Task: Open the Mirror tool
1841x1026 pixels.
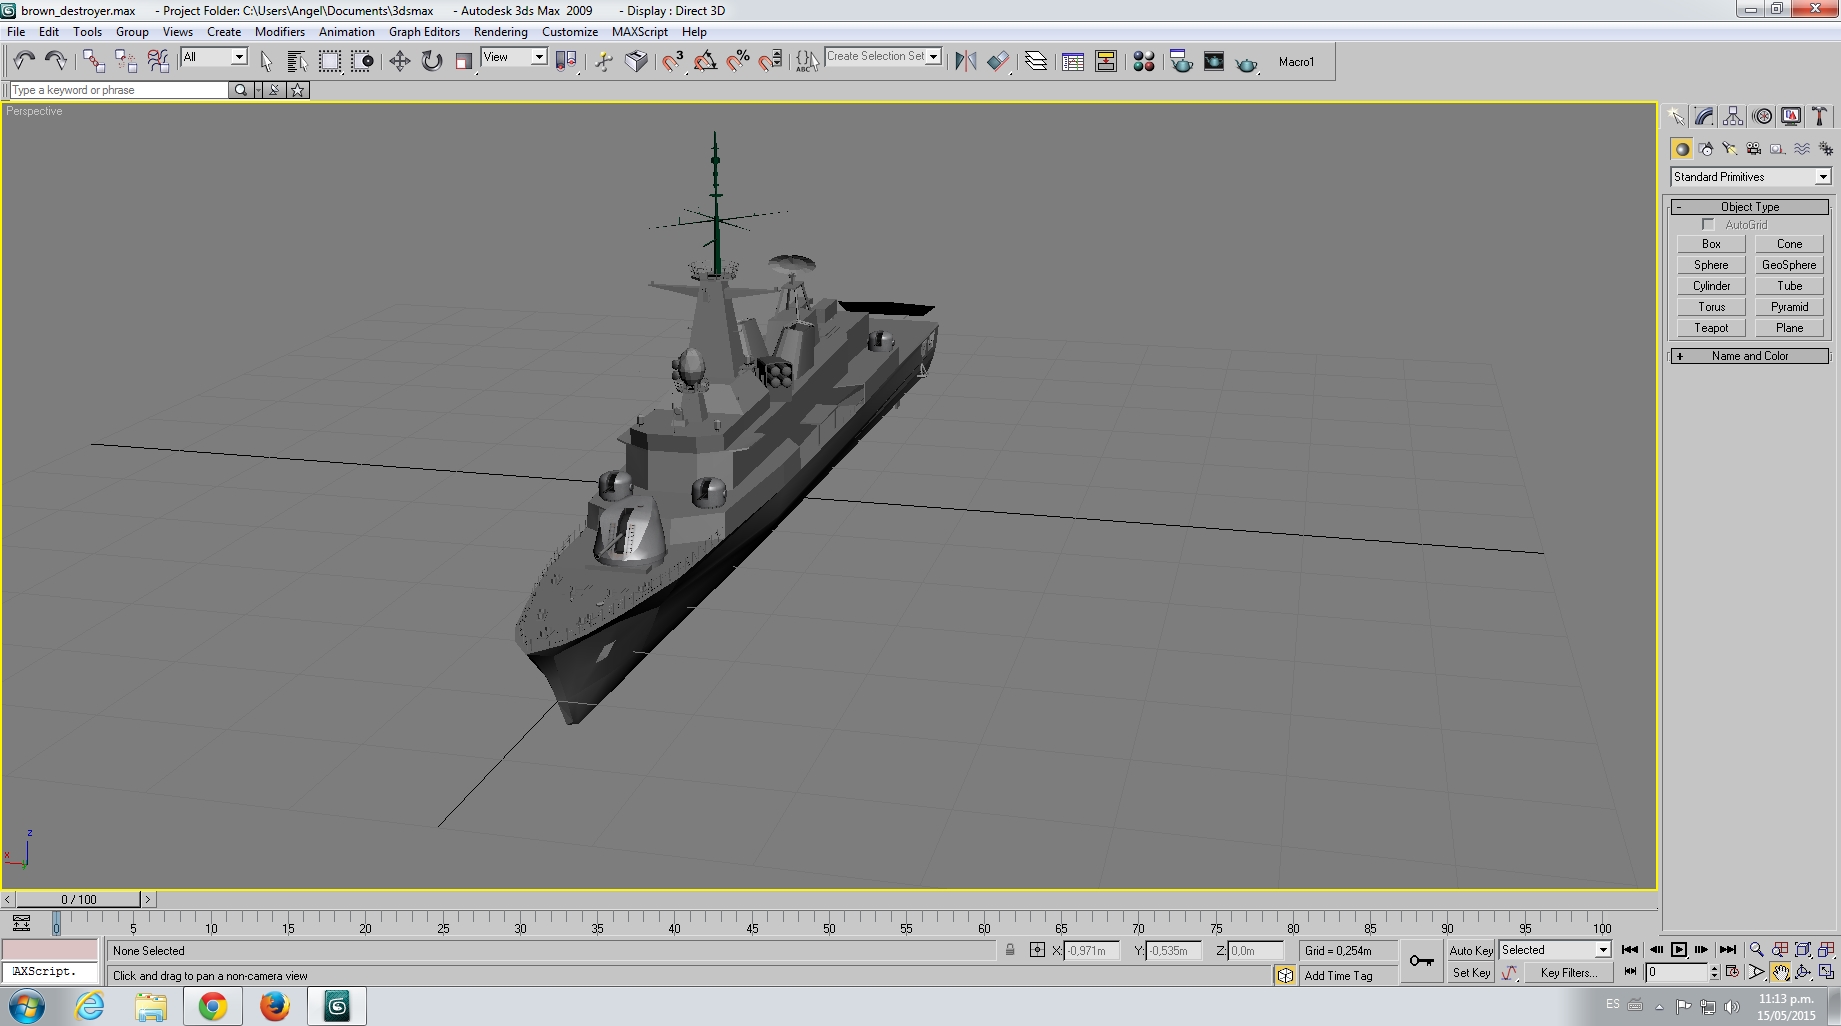Action: (x=965, y=62)
